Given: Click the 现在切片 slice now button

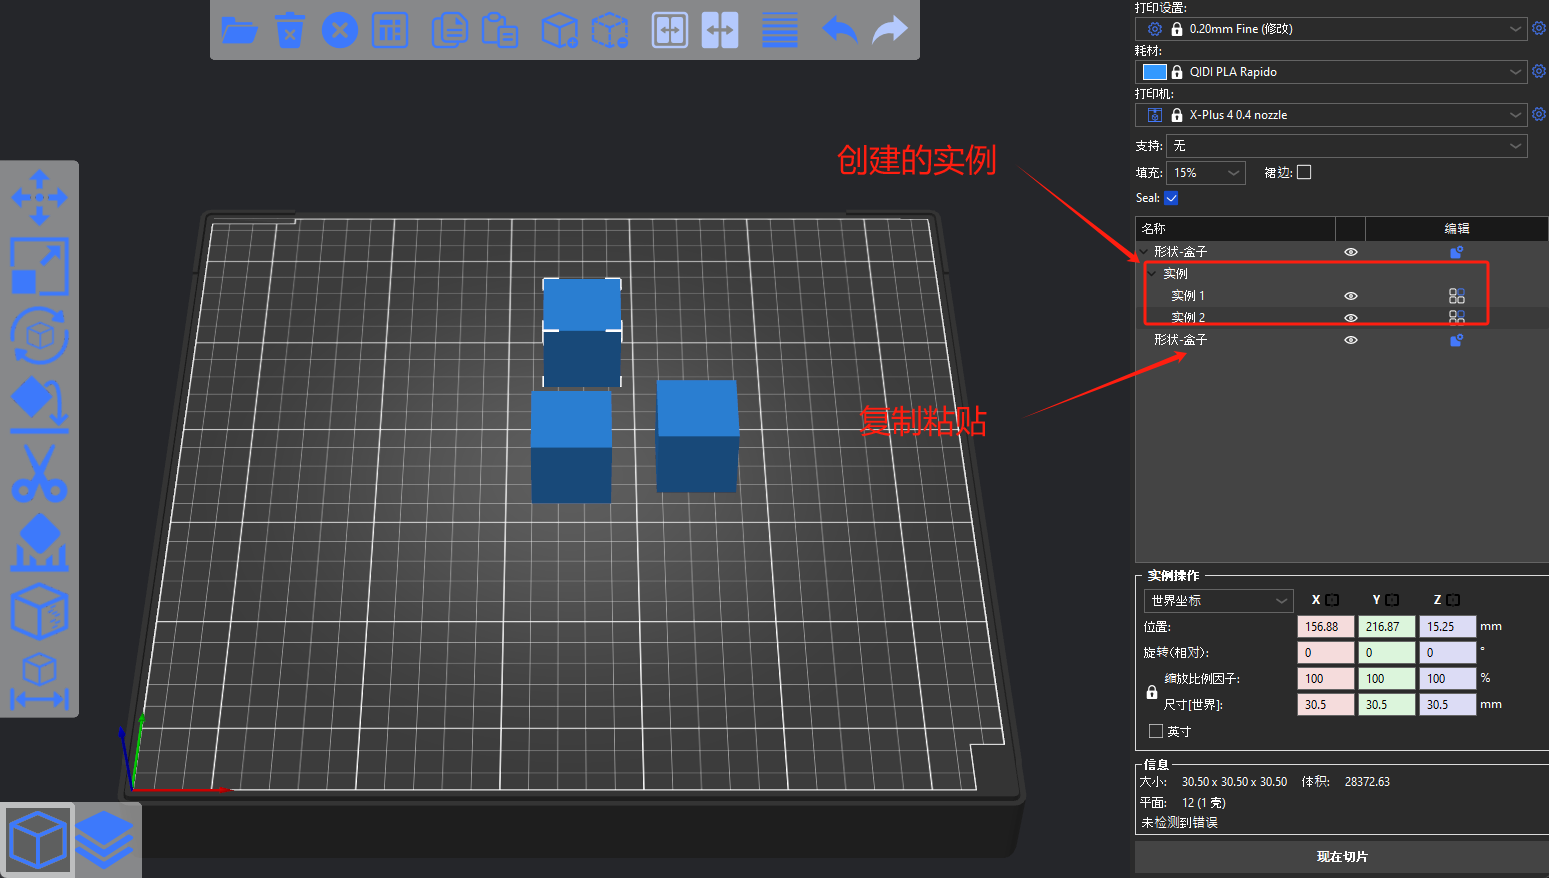Looking at the screenshot, I should coord(1342,857).
